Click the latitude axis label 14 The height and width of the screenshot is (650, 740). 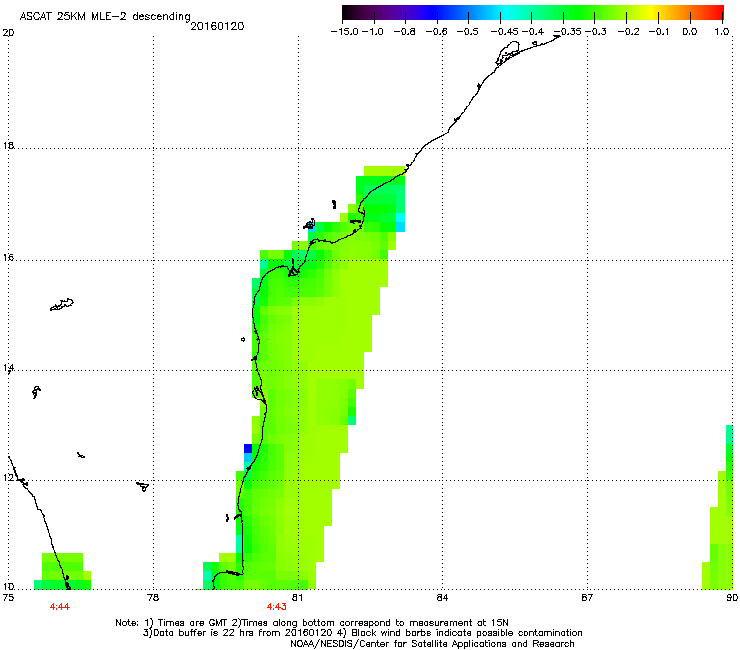click(x=8, y=368)
